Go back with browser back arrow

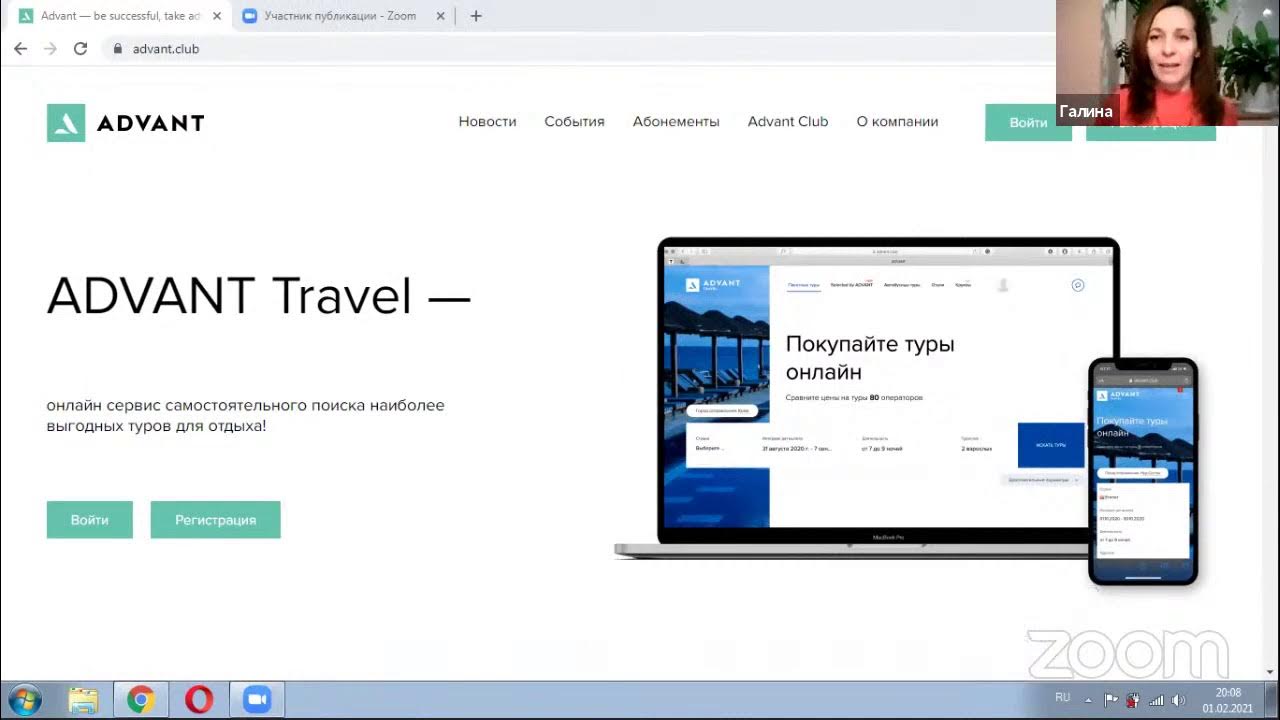[x=20, y=48]
